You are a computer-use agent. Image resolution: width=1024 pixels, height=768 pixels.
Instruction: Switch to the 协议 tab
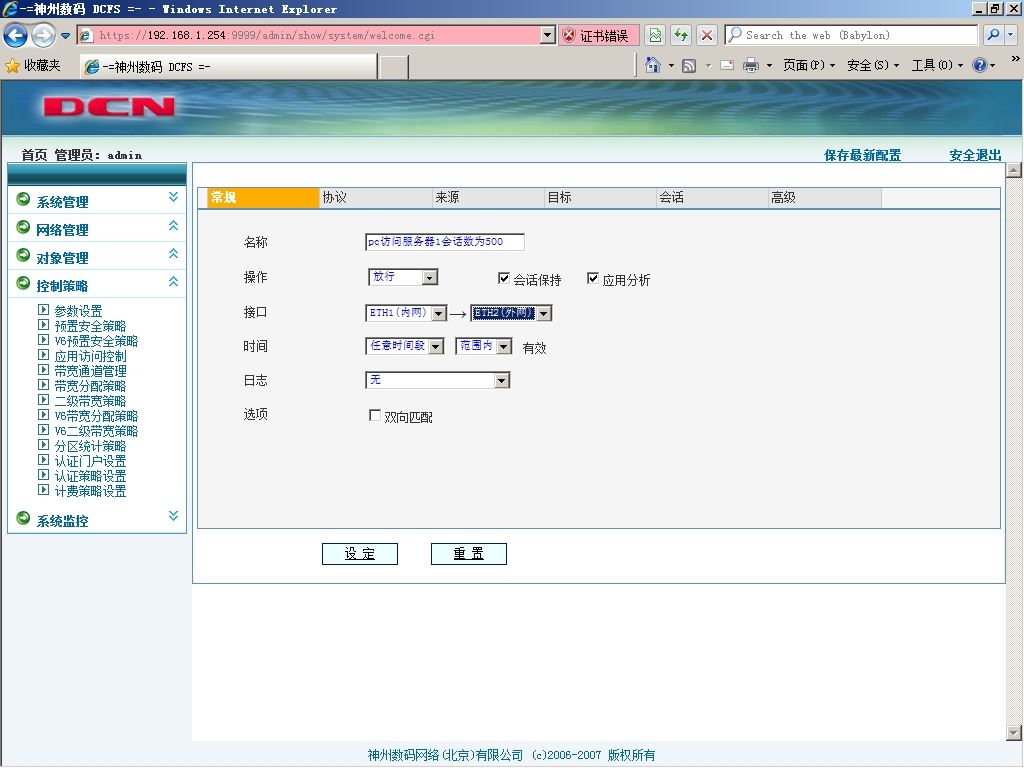click(x=375, y=198)
